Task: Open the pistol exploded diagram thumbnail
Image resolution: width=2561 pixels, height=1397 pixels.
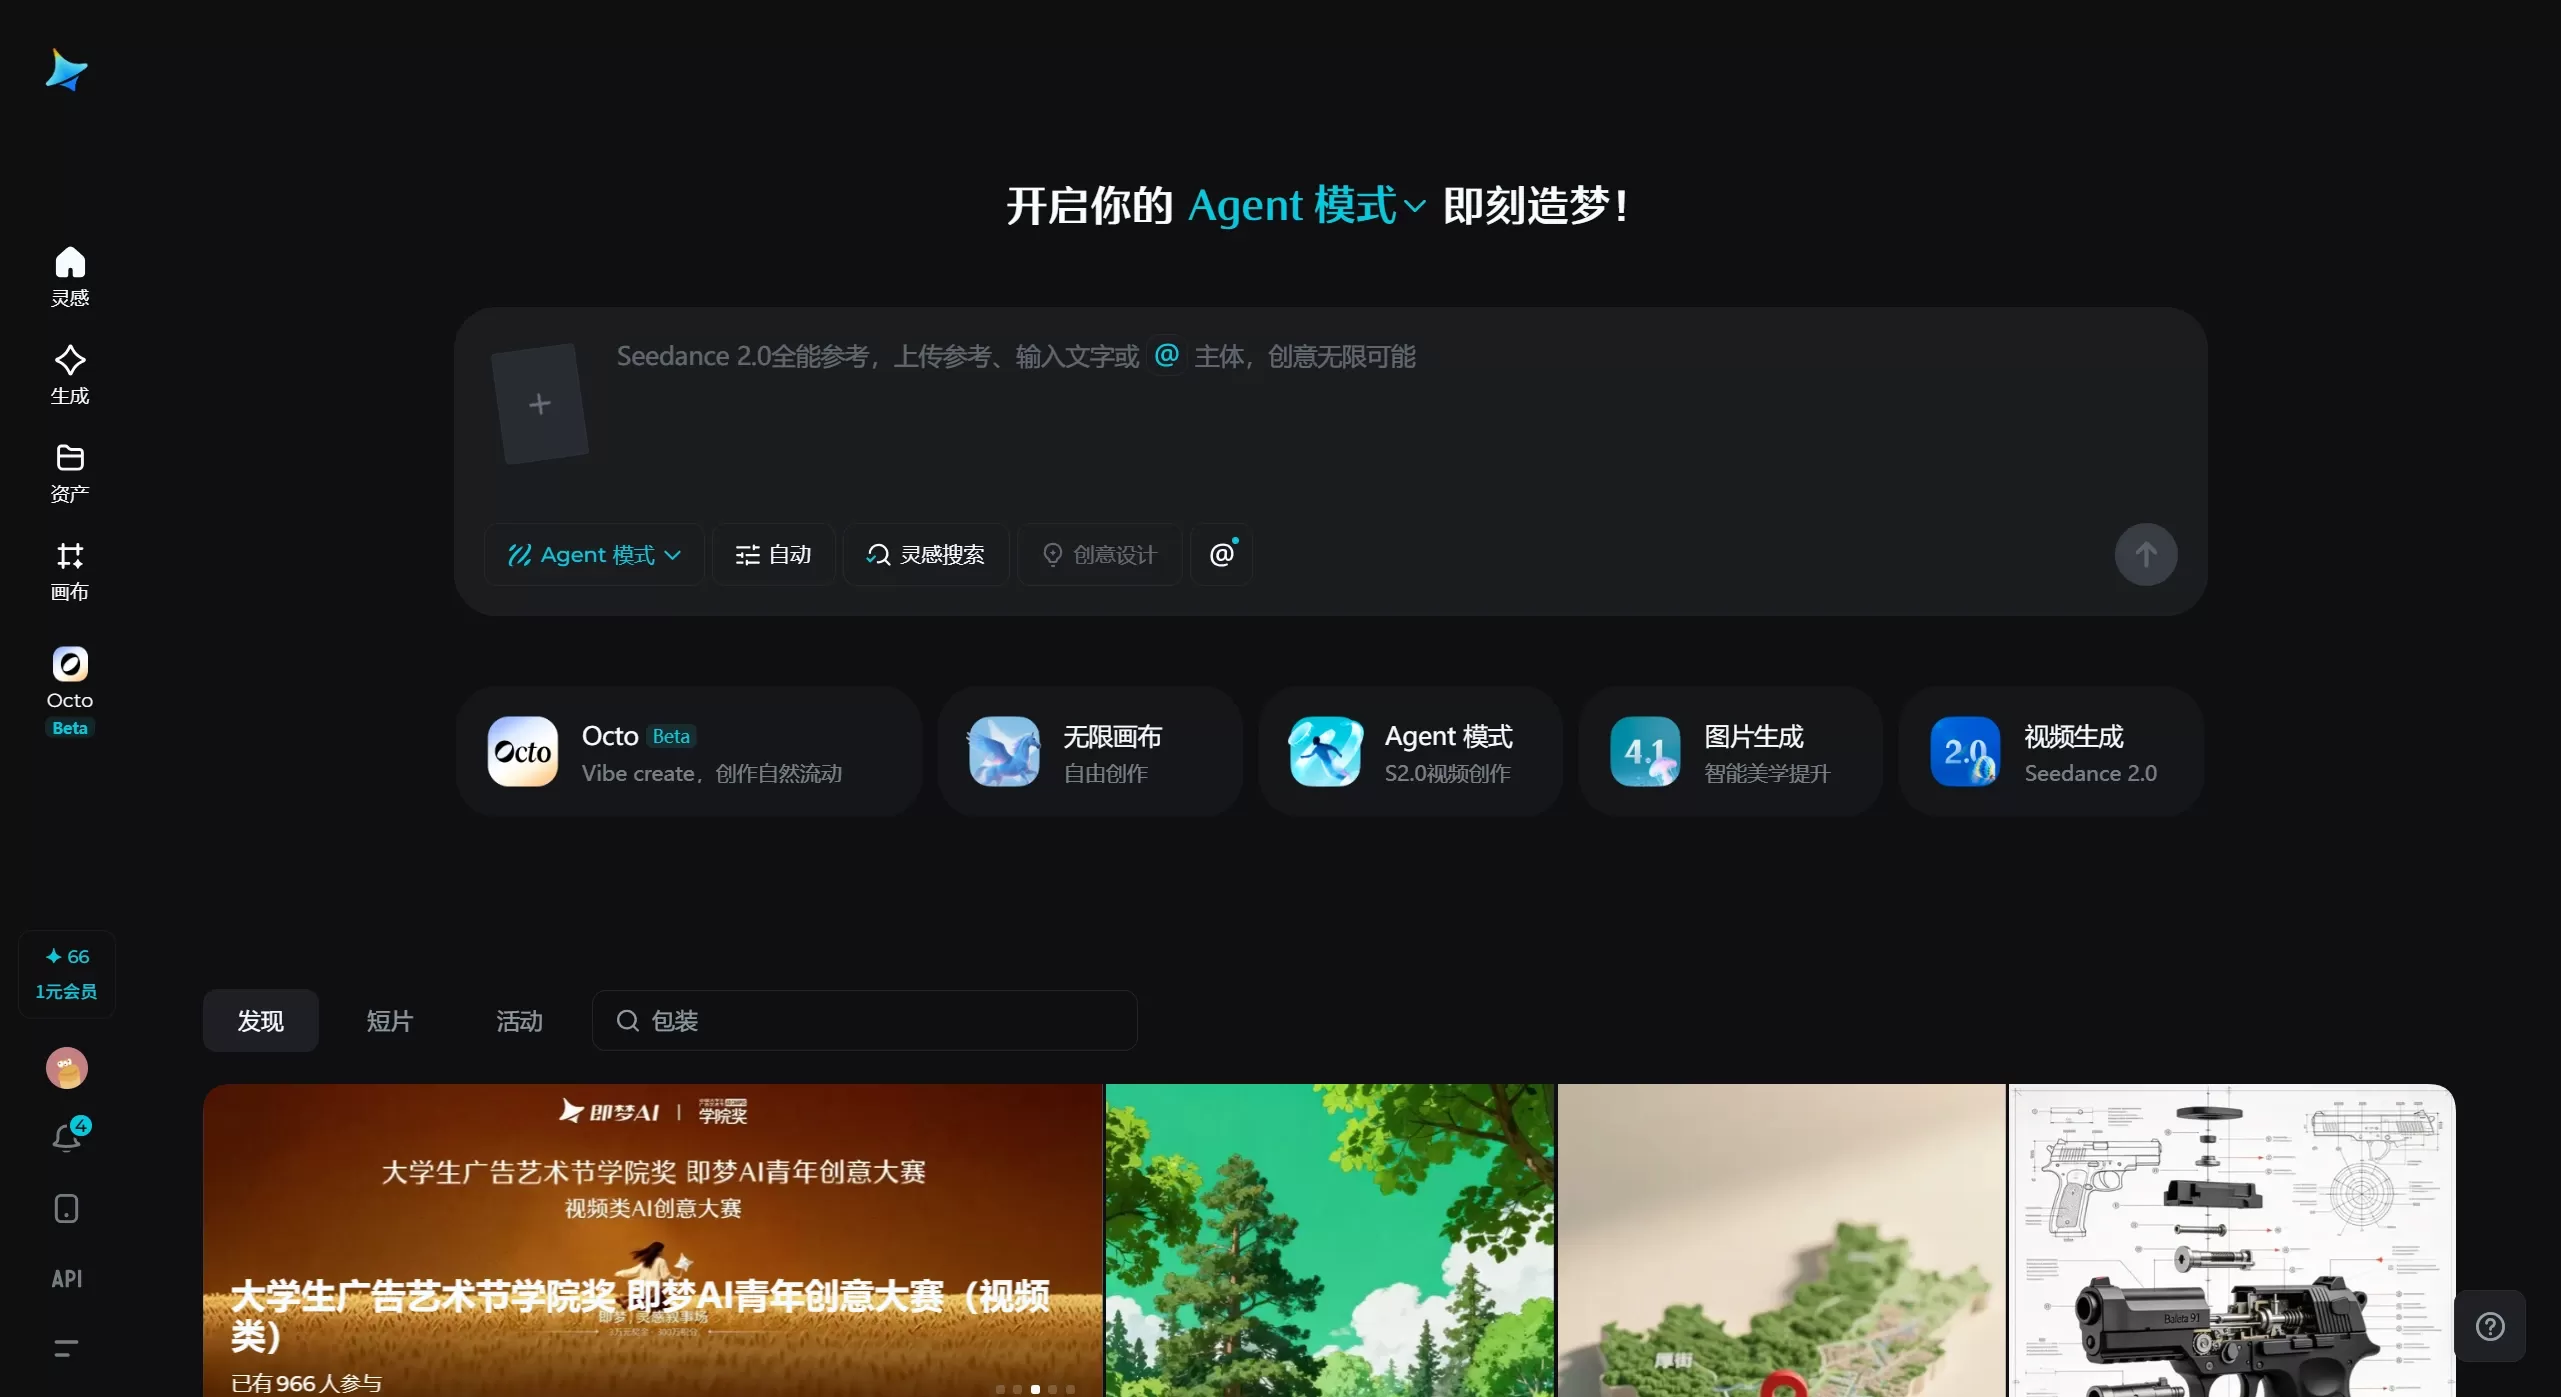Action: tap(2233, 1240)
